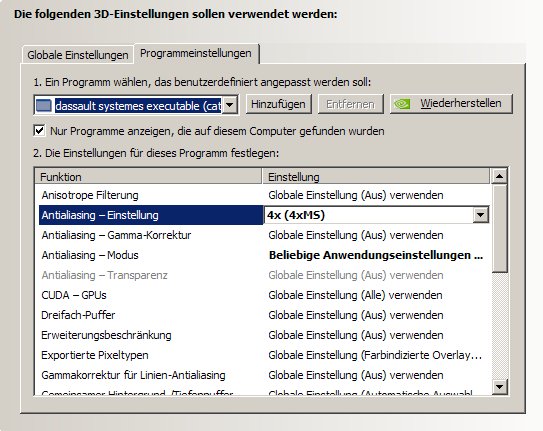This screenshot has height=431, width=543.
Task: Click the Einstellung column header
Action: tap(376, 177)
